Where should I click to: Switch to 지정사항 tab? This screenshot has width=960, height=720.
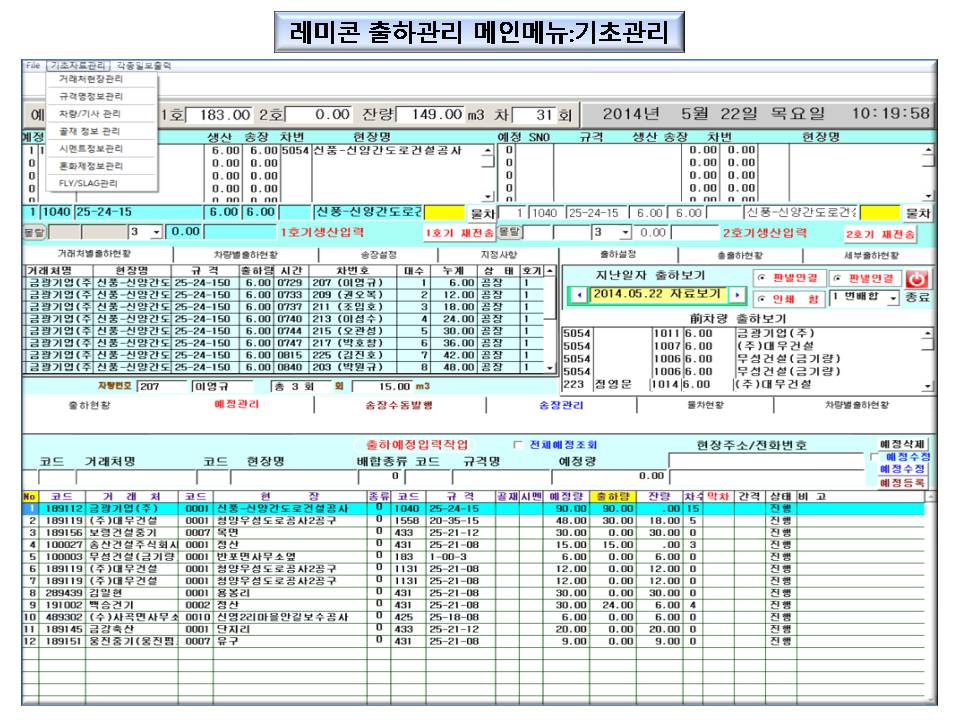tap(499, 255)
